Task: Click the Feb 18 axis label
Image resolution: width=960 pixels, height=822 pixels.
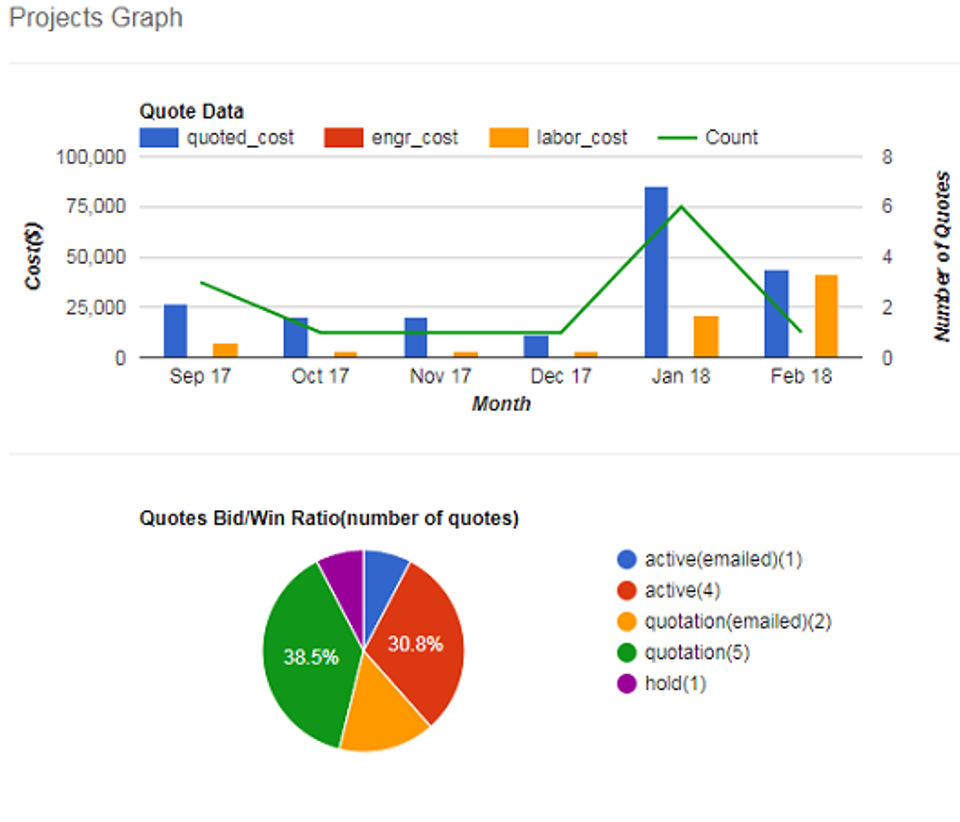Action: pyautogui.click(x=801, y=376)
